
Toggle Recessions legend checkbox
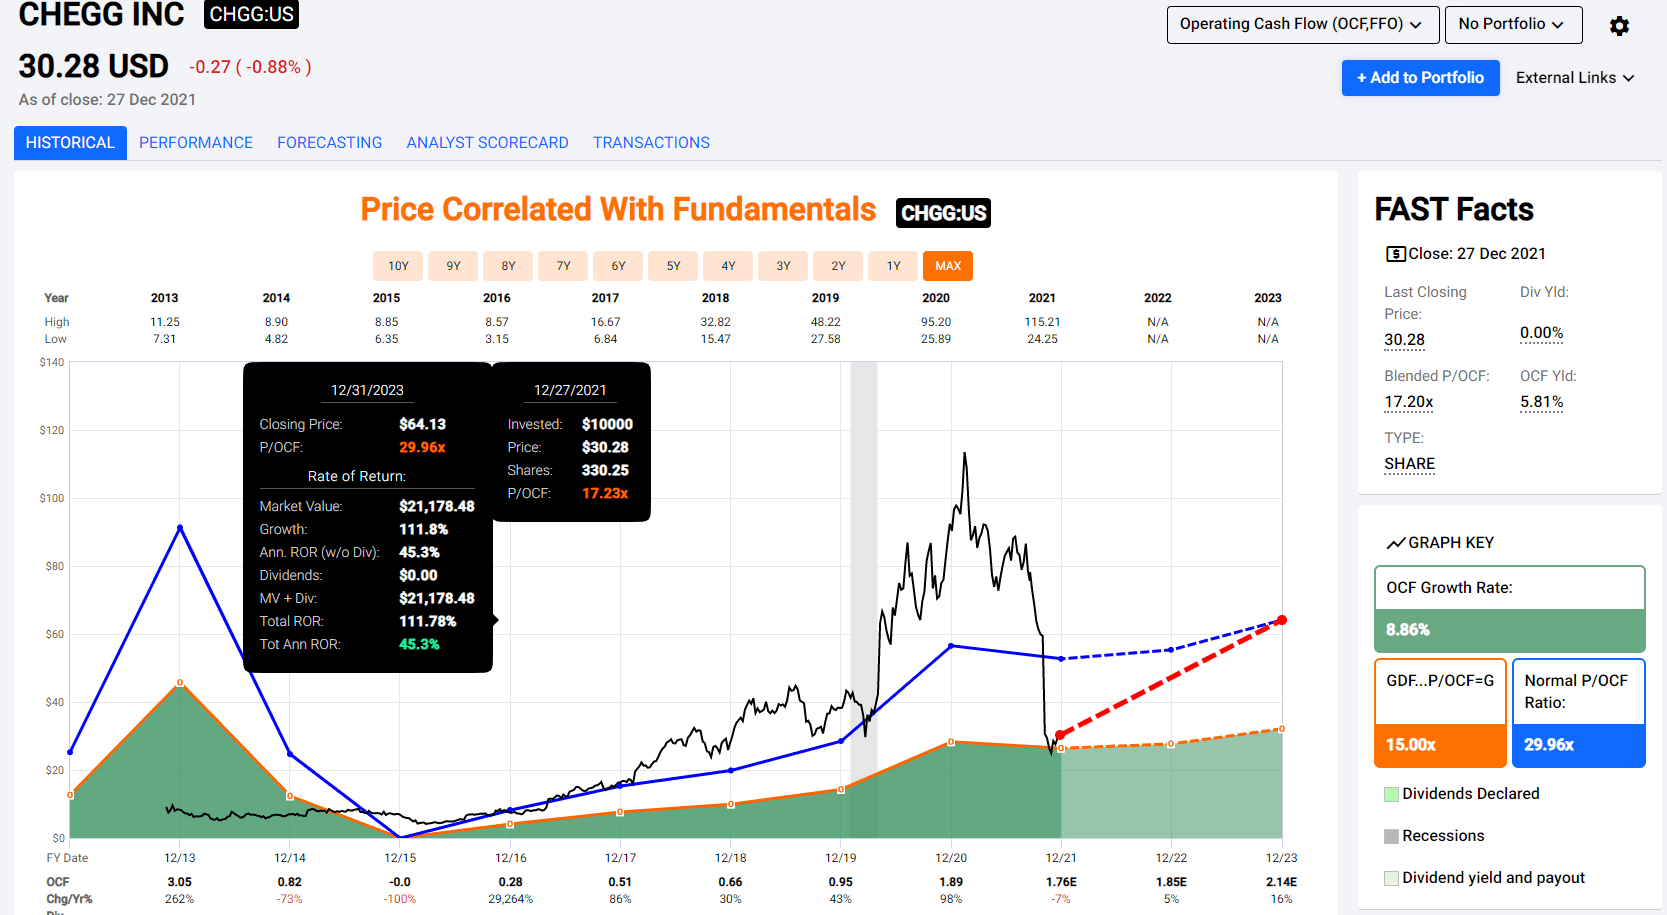pos(1391,836)
